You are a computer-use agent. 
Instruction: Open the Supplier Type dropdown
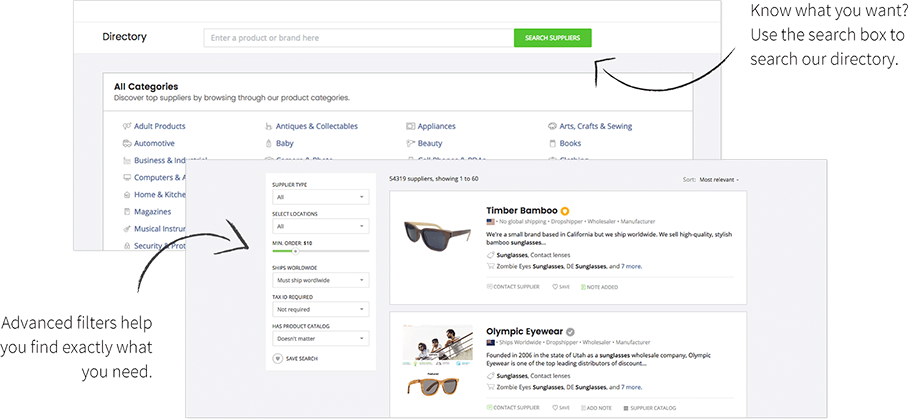tap(321, 197)
